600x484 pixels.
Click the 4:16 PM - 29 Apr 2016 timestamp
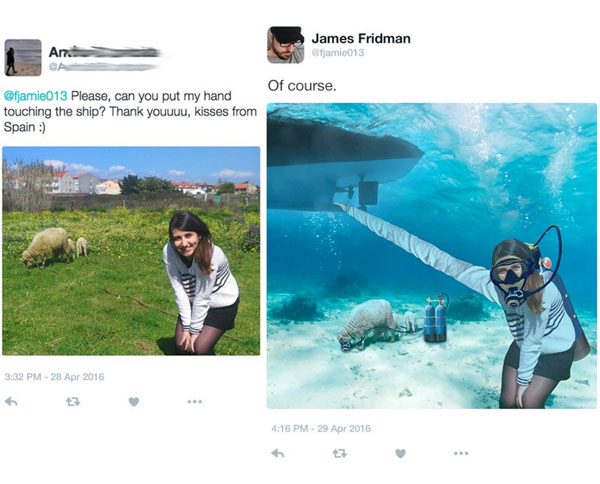321,429
